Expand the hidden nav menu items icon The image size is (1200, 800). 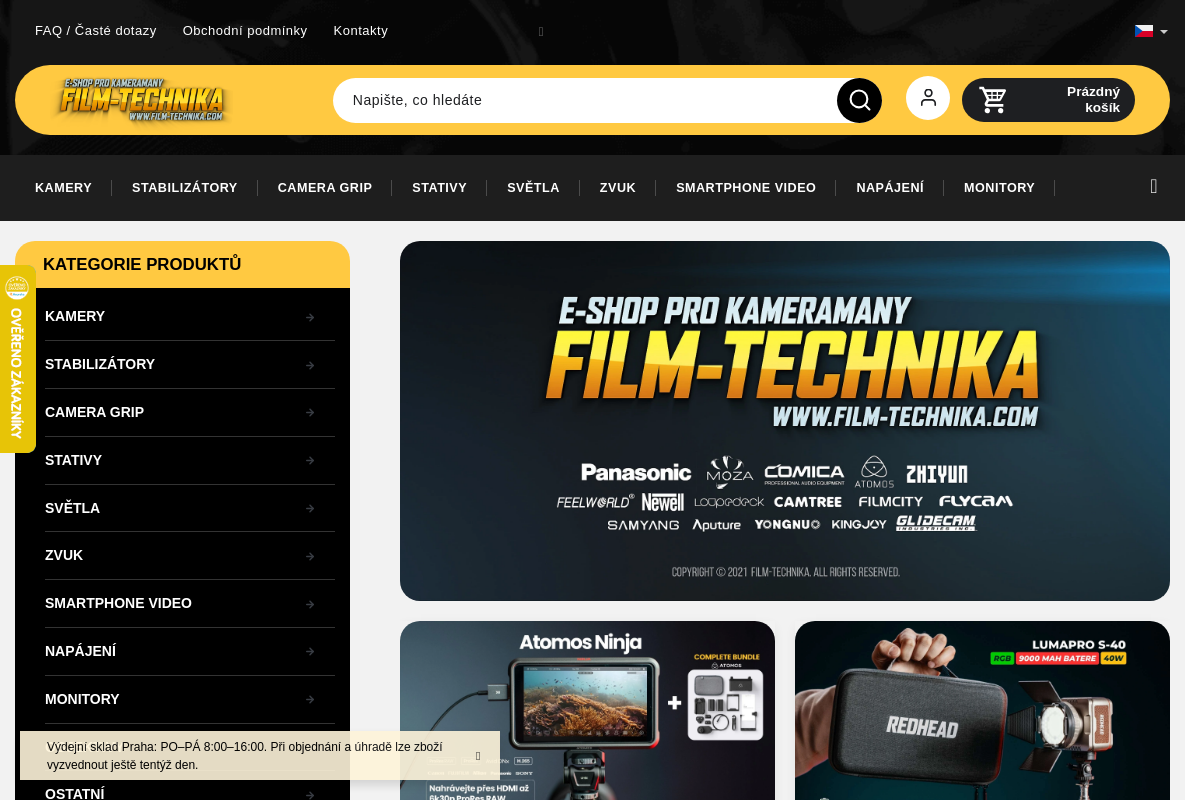coord(1154,187)
